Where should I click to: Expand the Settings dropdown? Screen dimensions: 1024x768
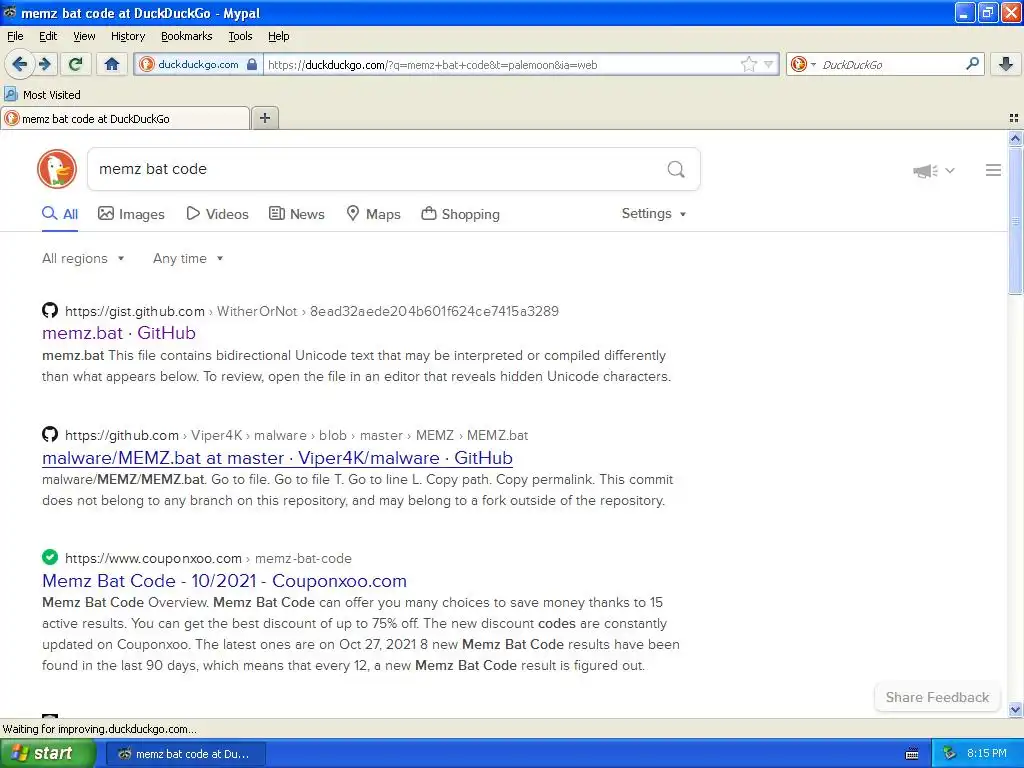(654, 214)
